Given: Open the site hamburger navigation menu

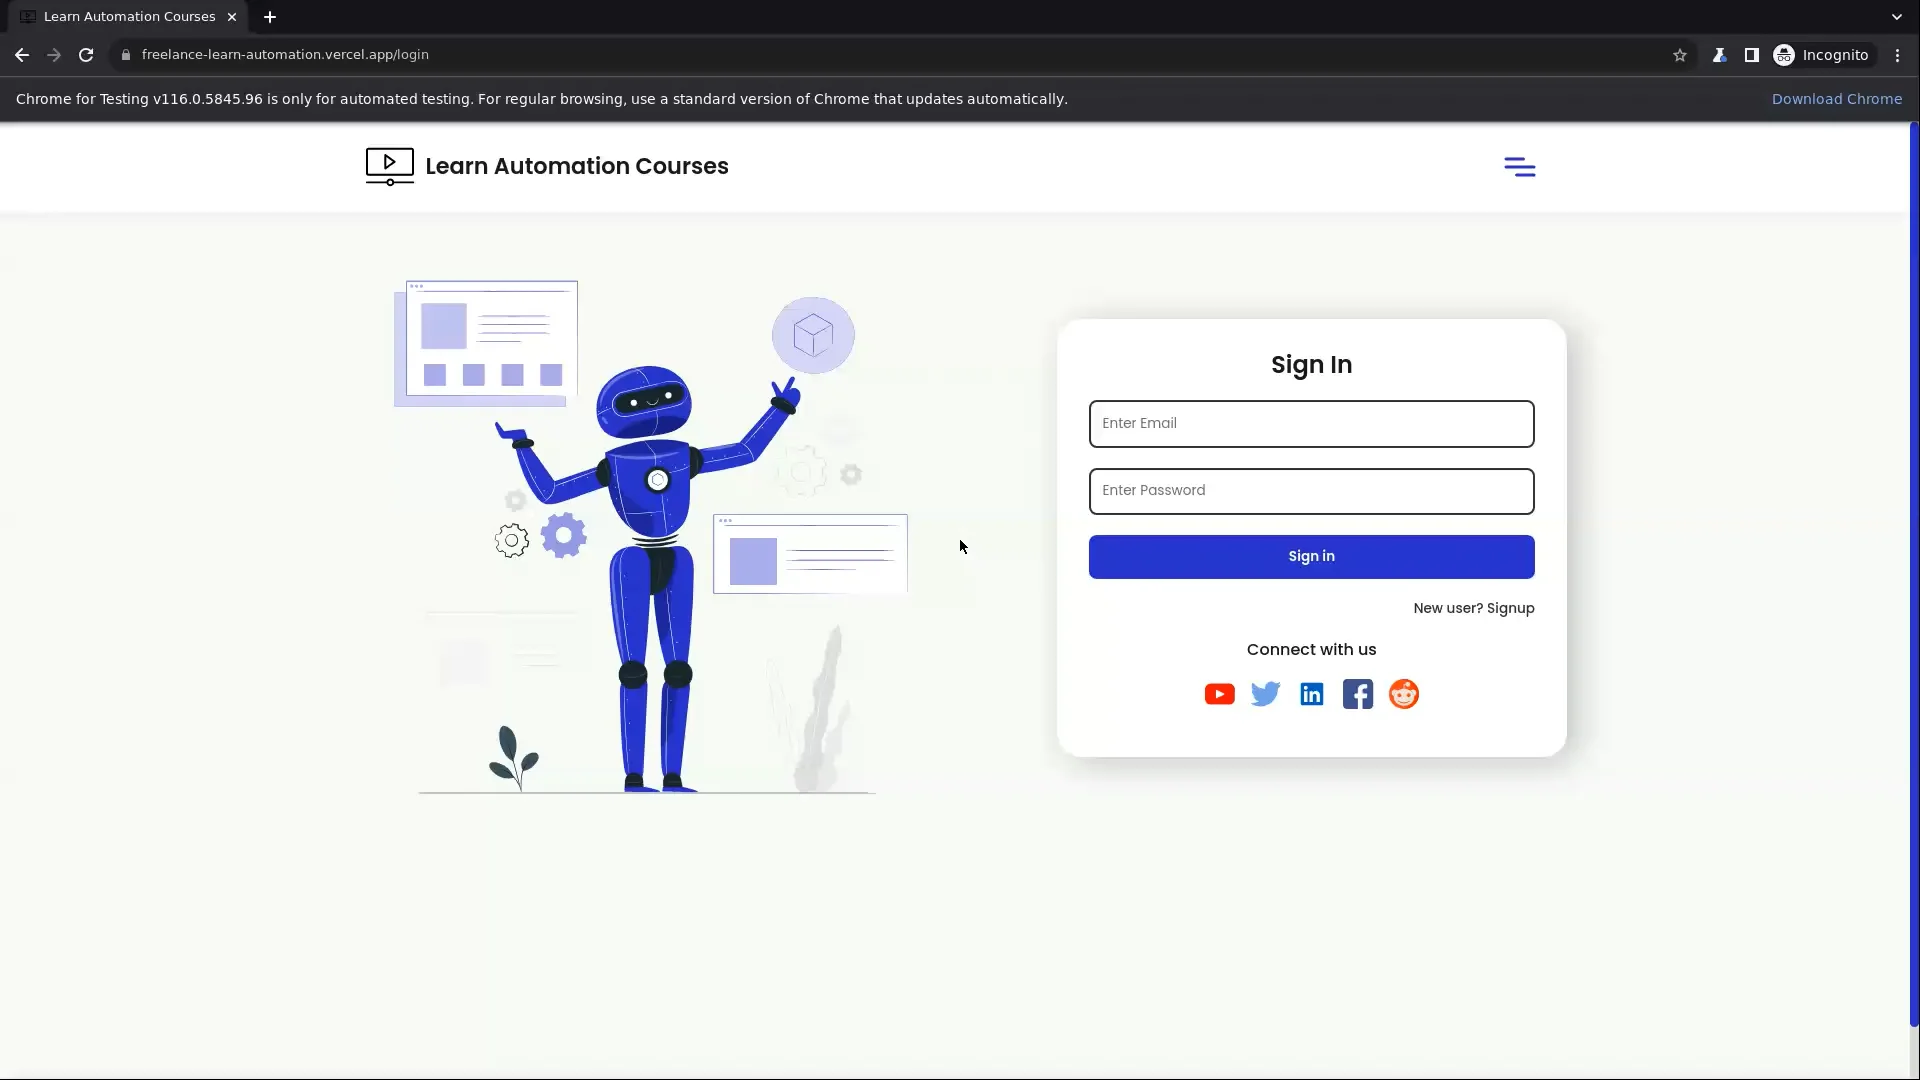Looking at the screenshot, I should coord(1521,166).
